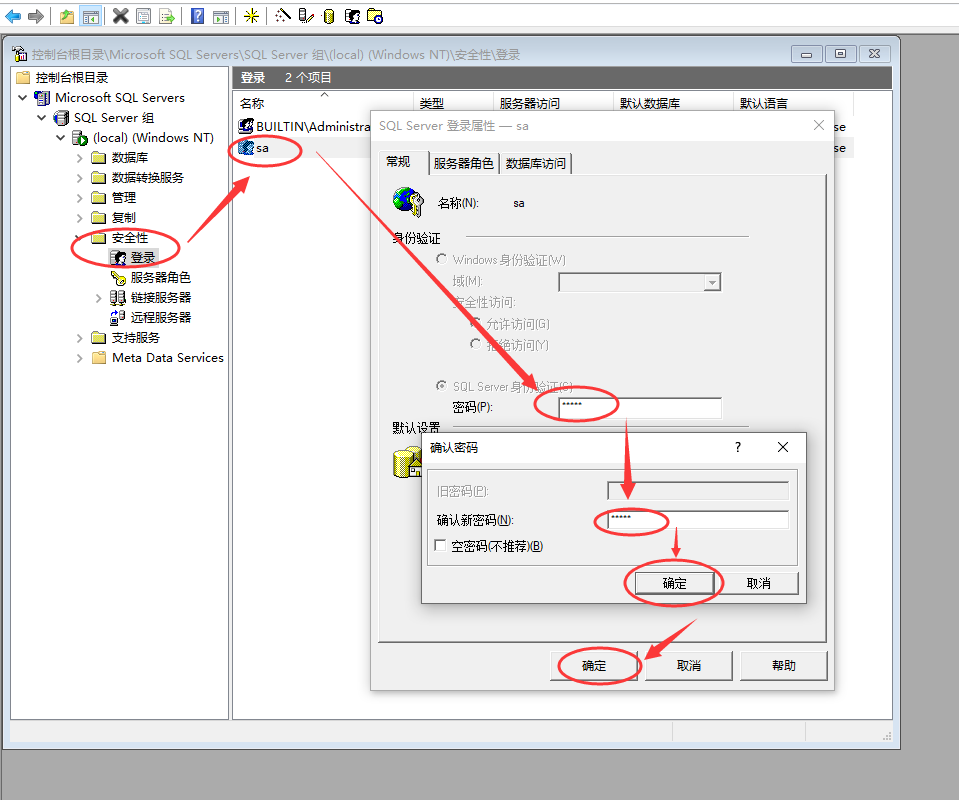Click the 控制台根目录 folder icon
959x800 pixels.
click(x=23, y=78)
